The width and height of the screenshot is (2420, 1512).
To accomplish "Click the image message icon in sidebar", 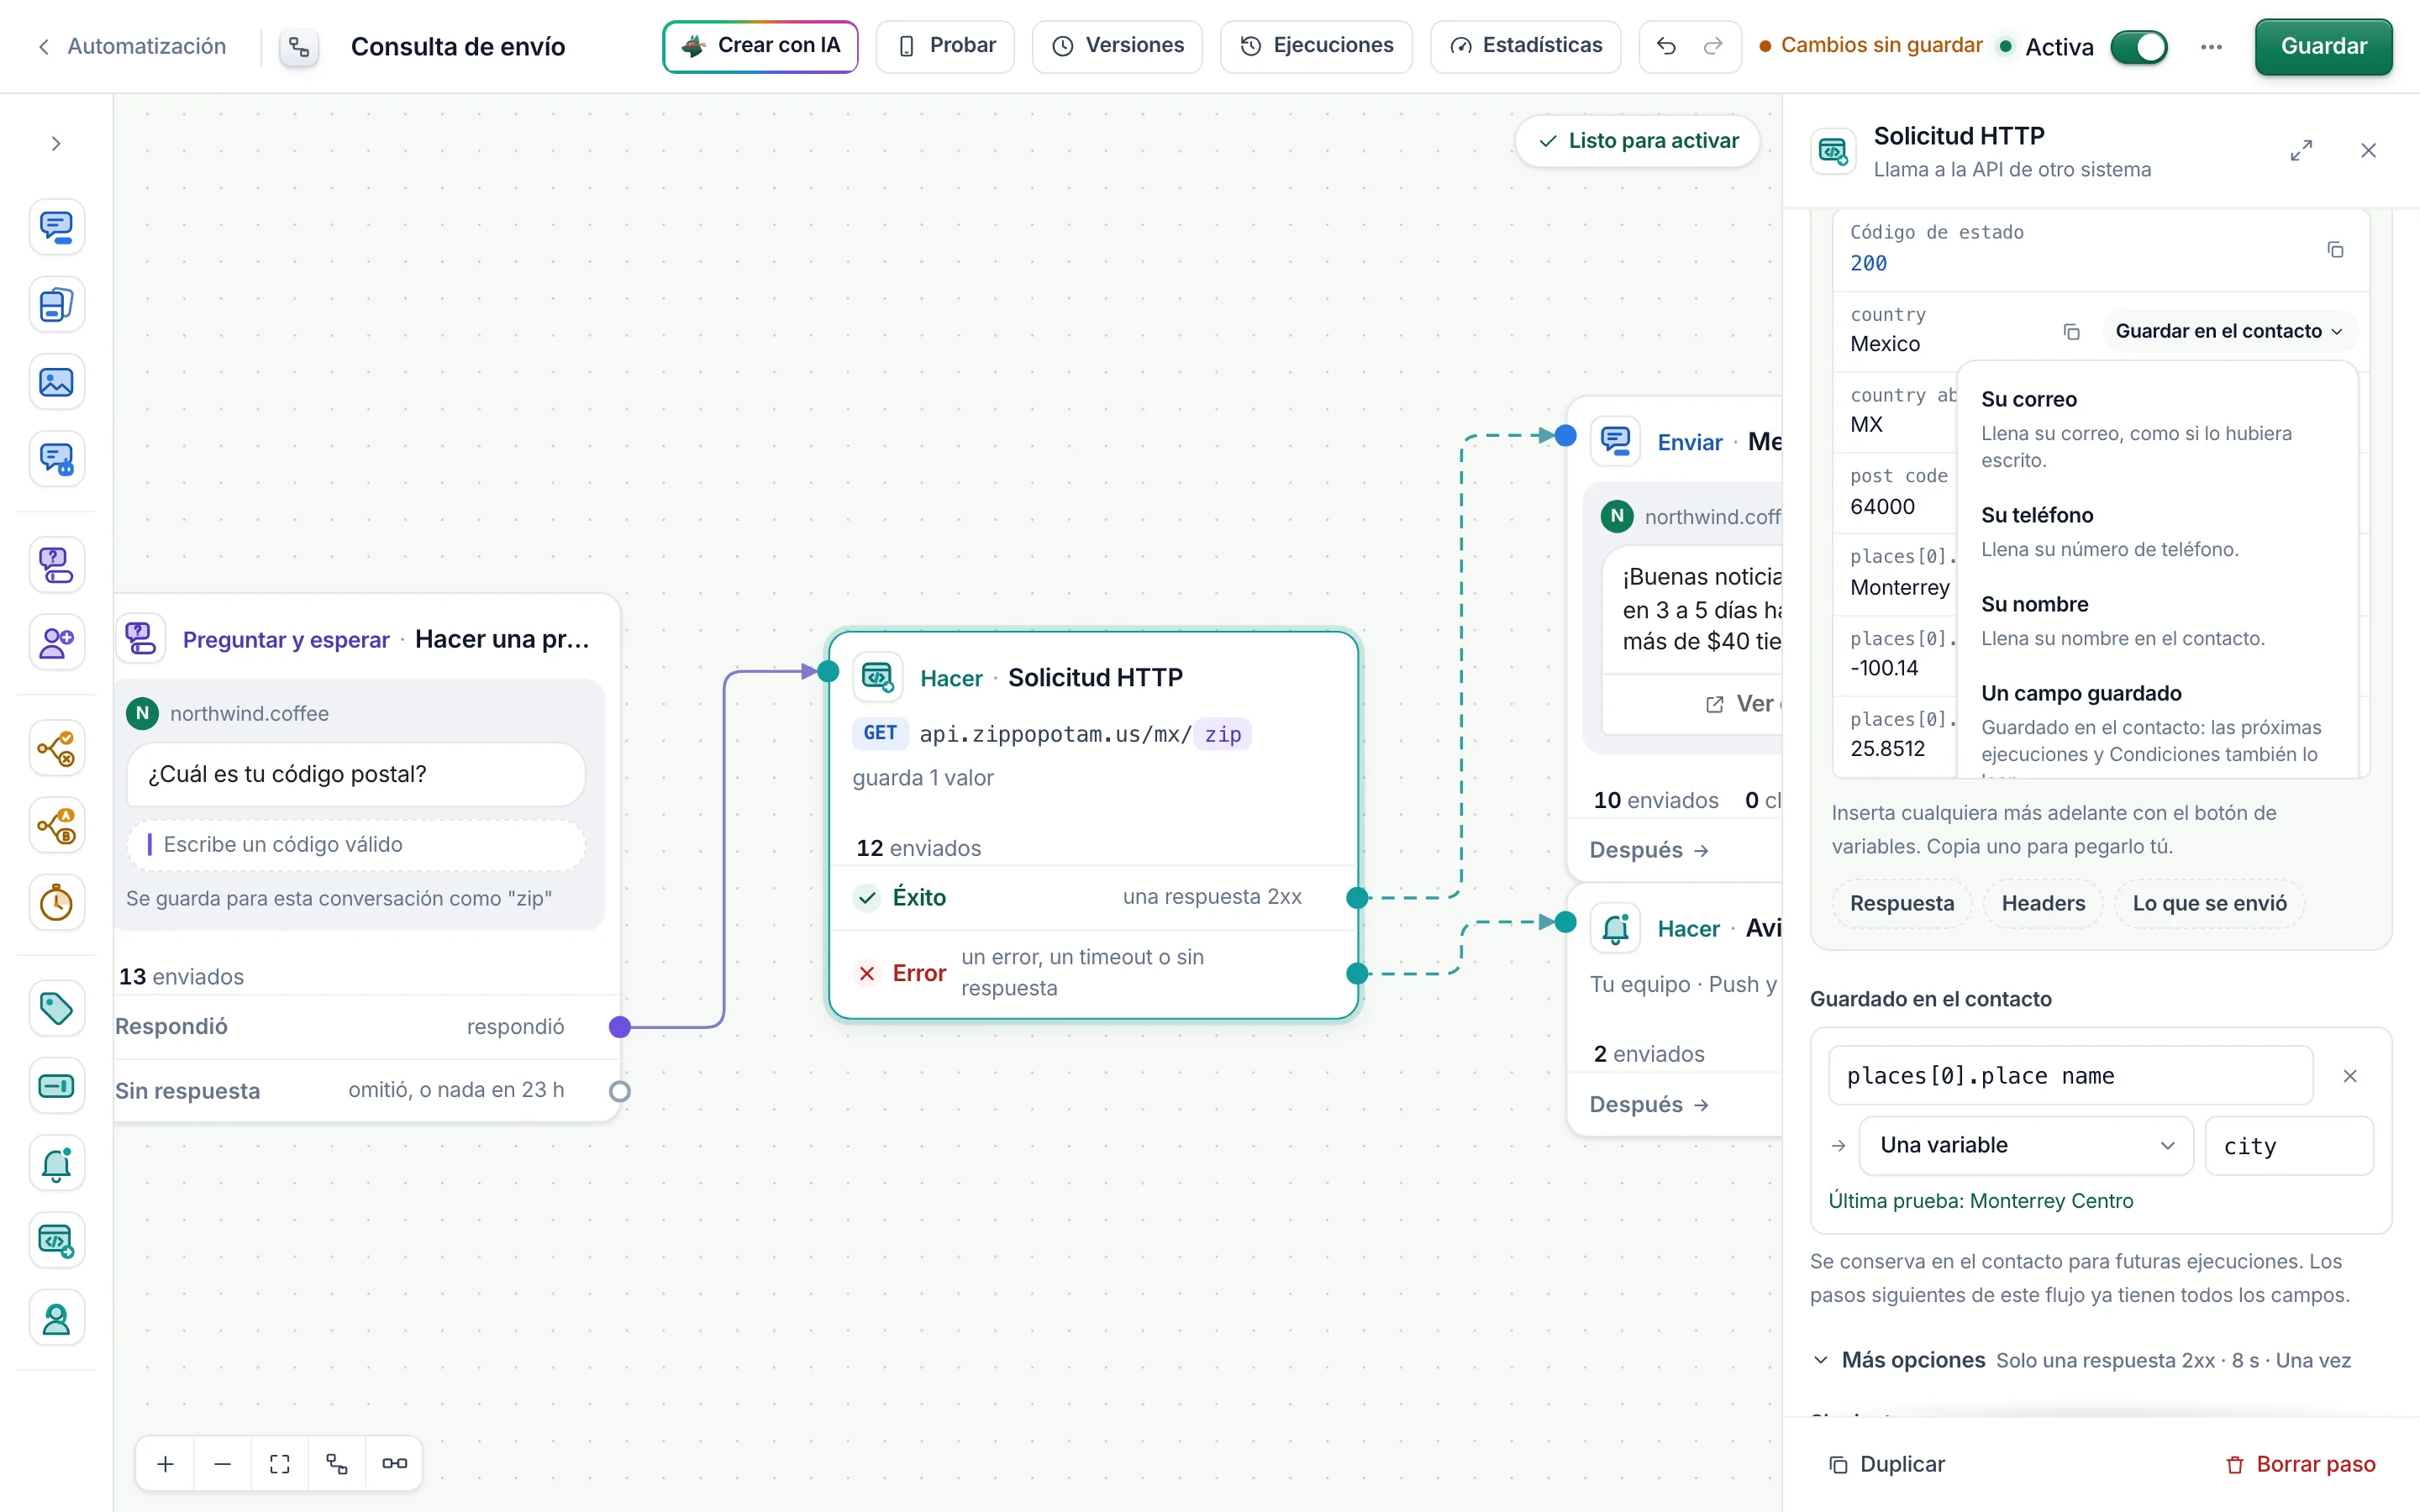I will coord(56,382).
